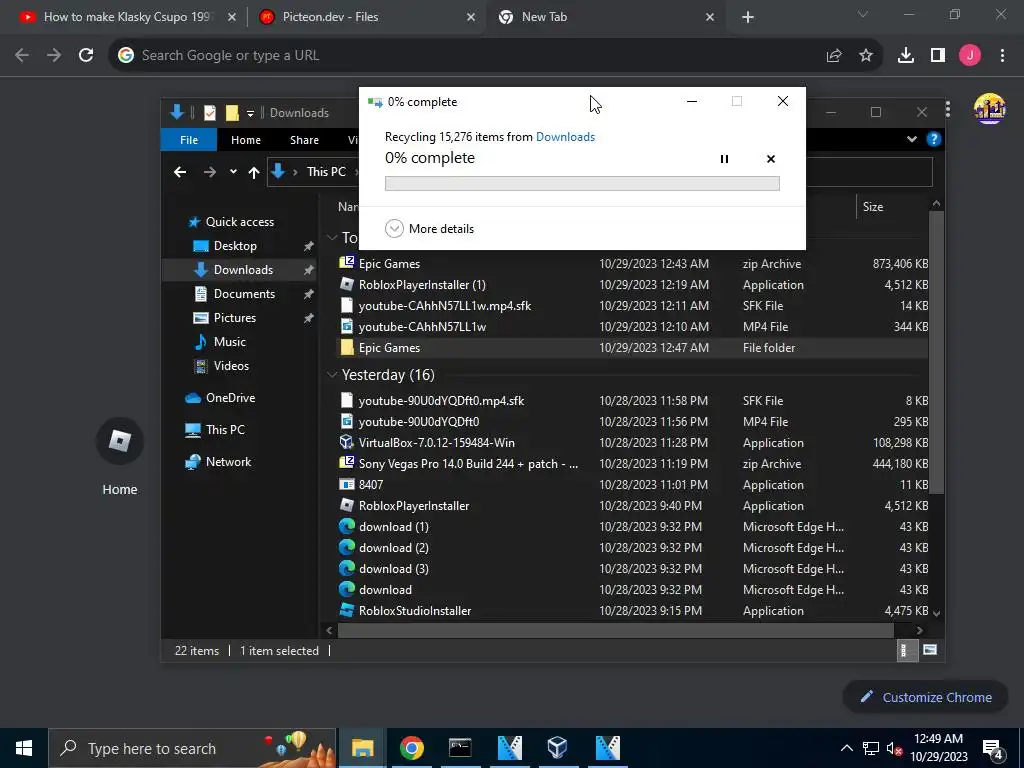Select the VirtualBox-7.0.12 installer icon
This screenshot has width=1024, height=768.
tap(347, 442)
